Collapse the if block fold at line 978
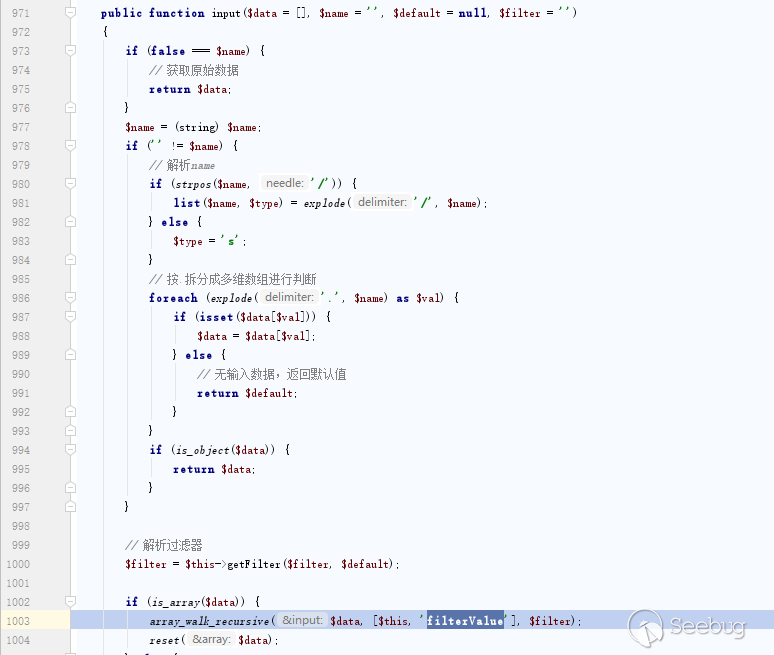The image size is (774, 655). coord(71,145)
